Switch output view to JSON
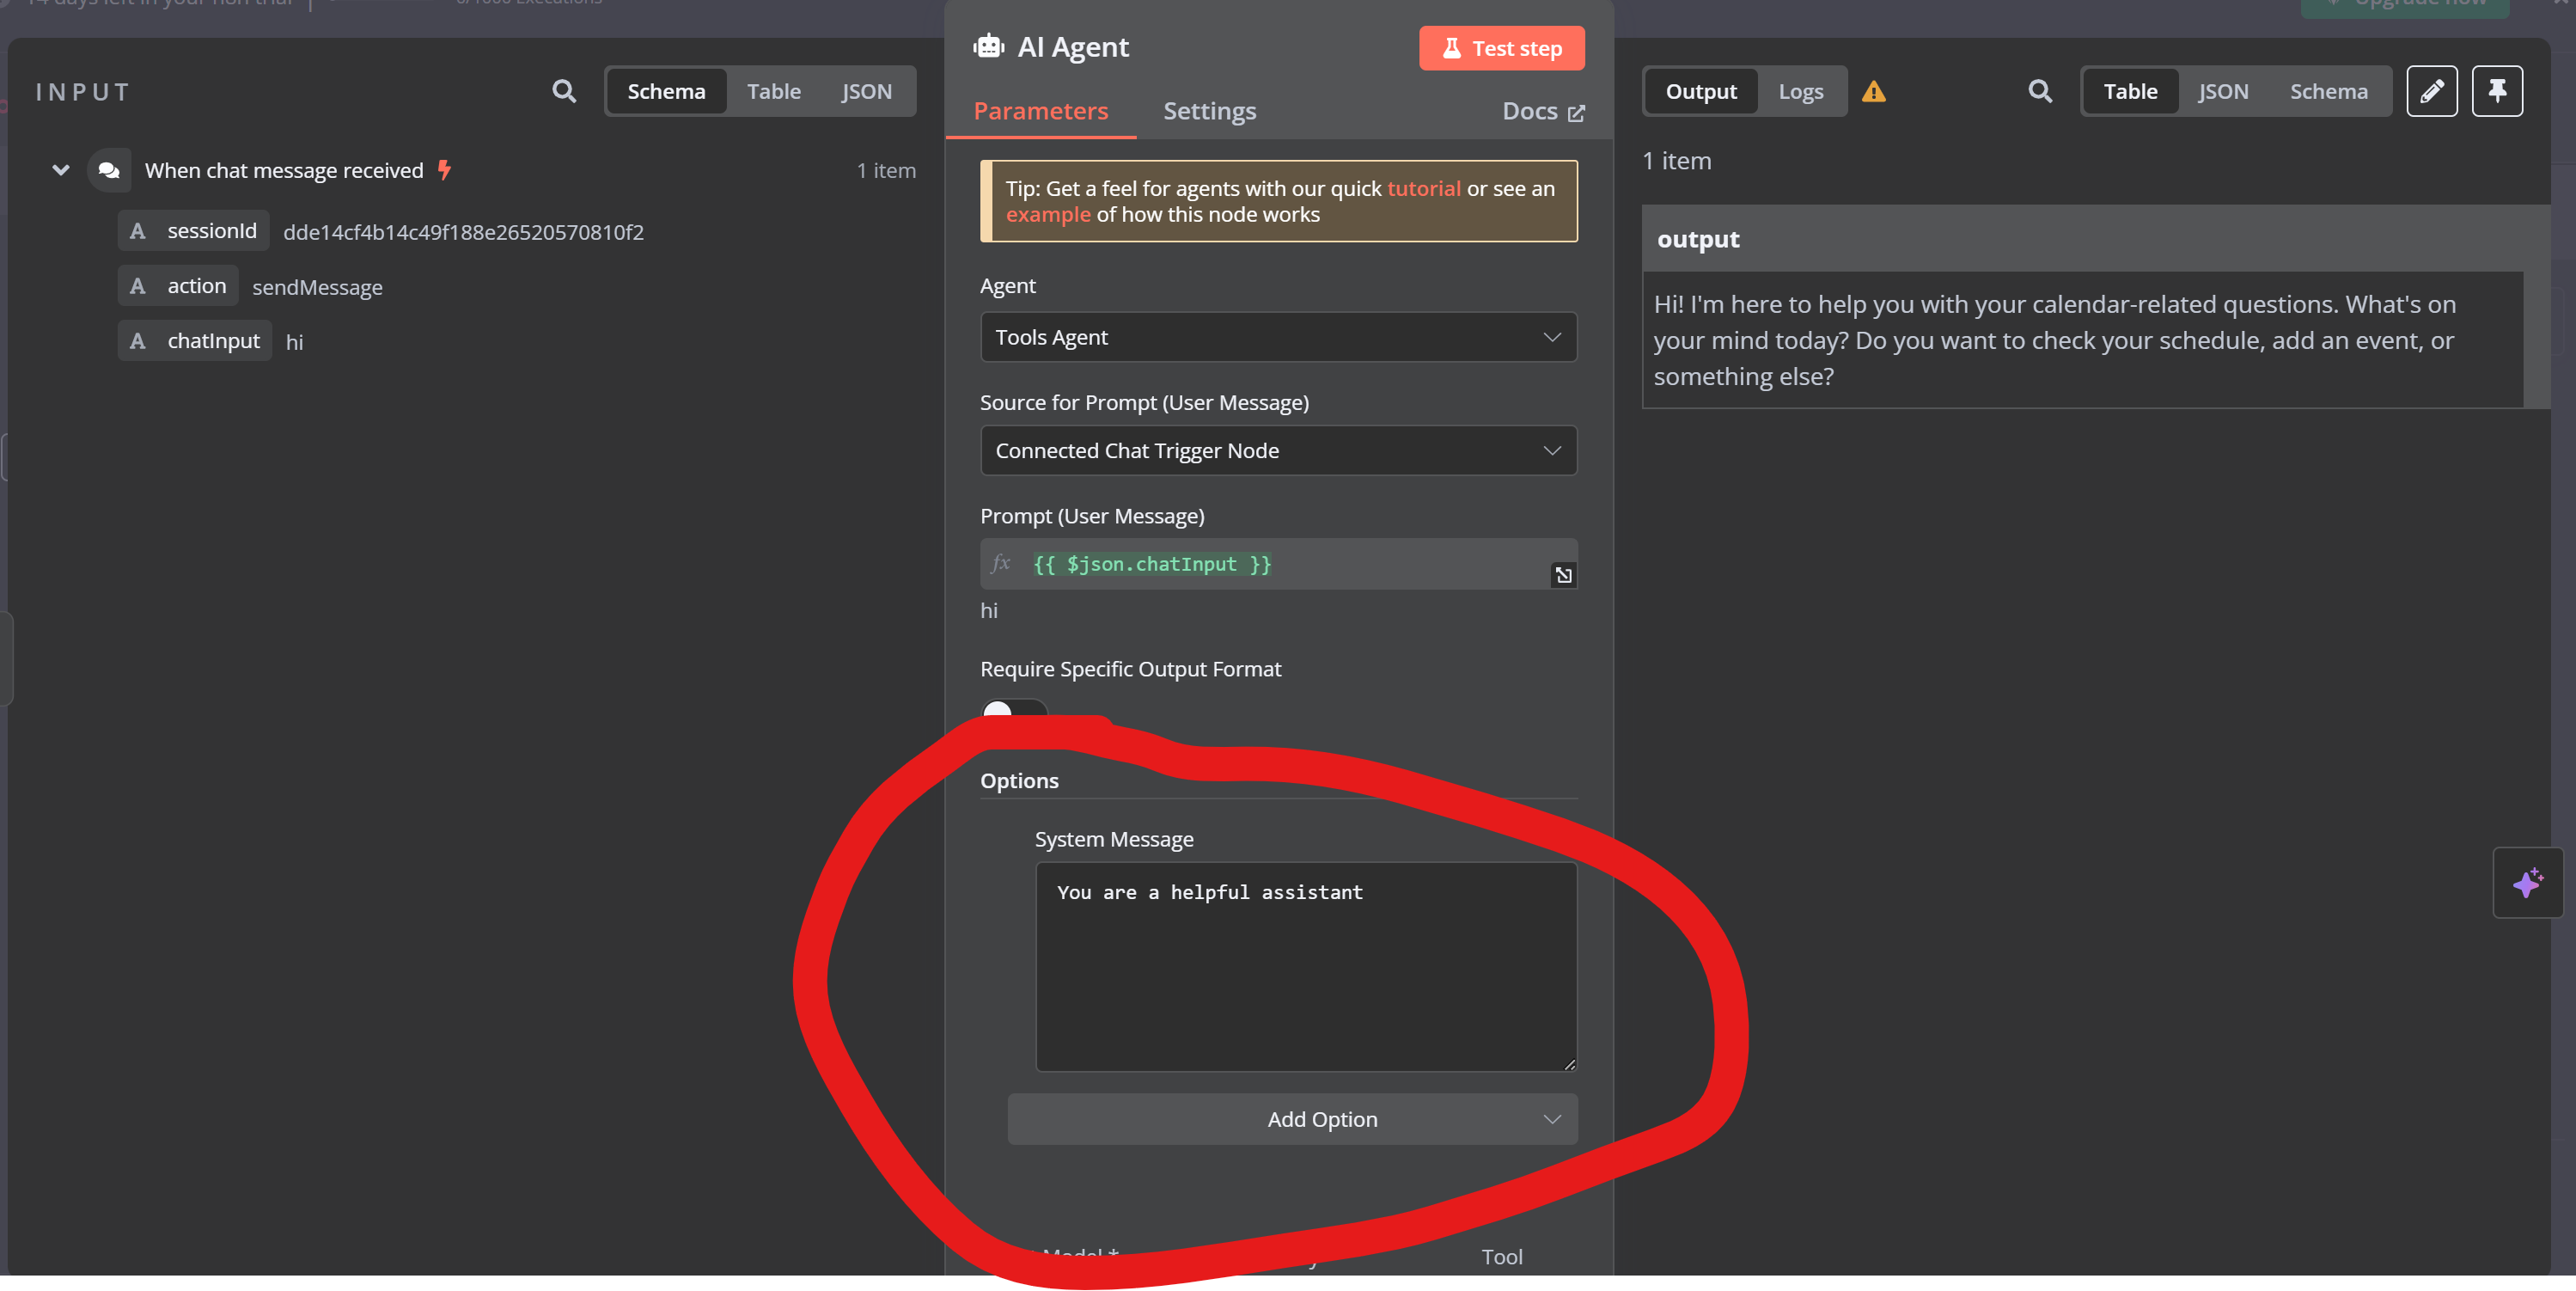 2222,91
